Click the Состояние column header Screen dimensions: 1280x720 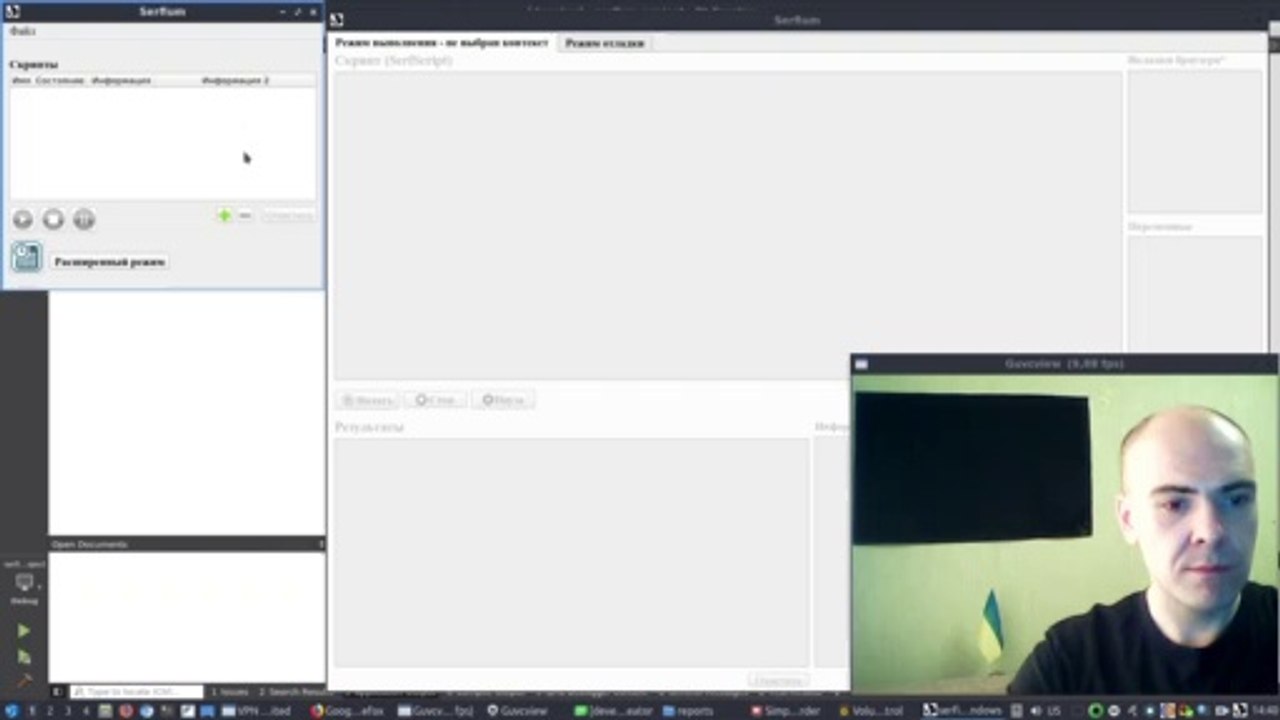(x=60, y=80)
